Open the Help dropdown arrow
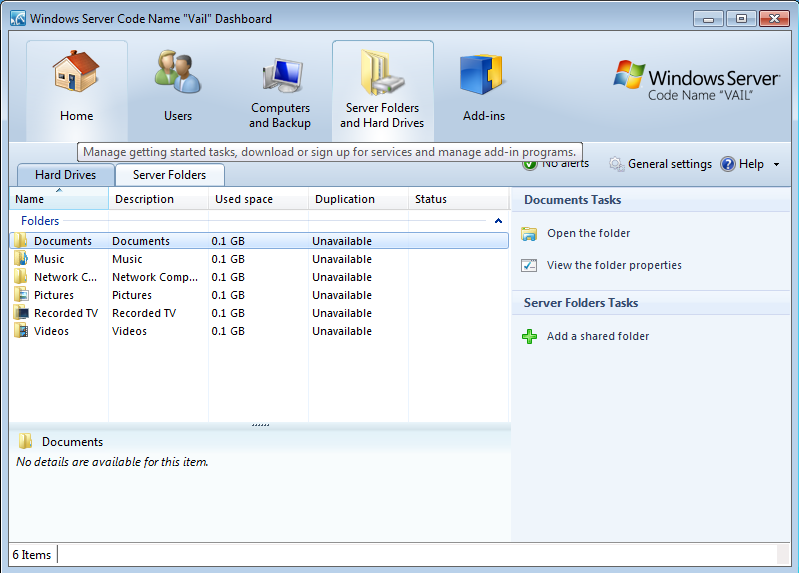Viewport: 799px width, 573px height. pyautogui.click(x=777, y=165)
